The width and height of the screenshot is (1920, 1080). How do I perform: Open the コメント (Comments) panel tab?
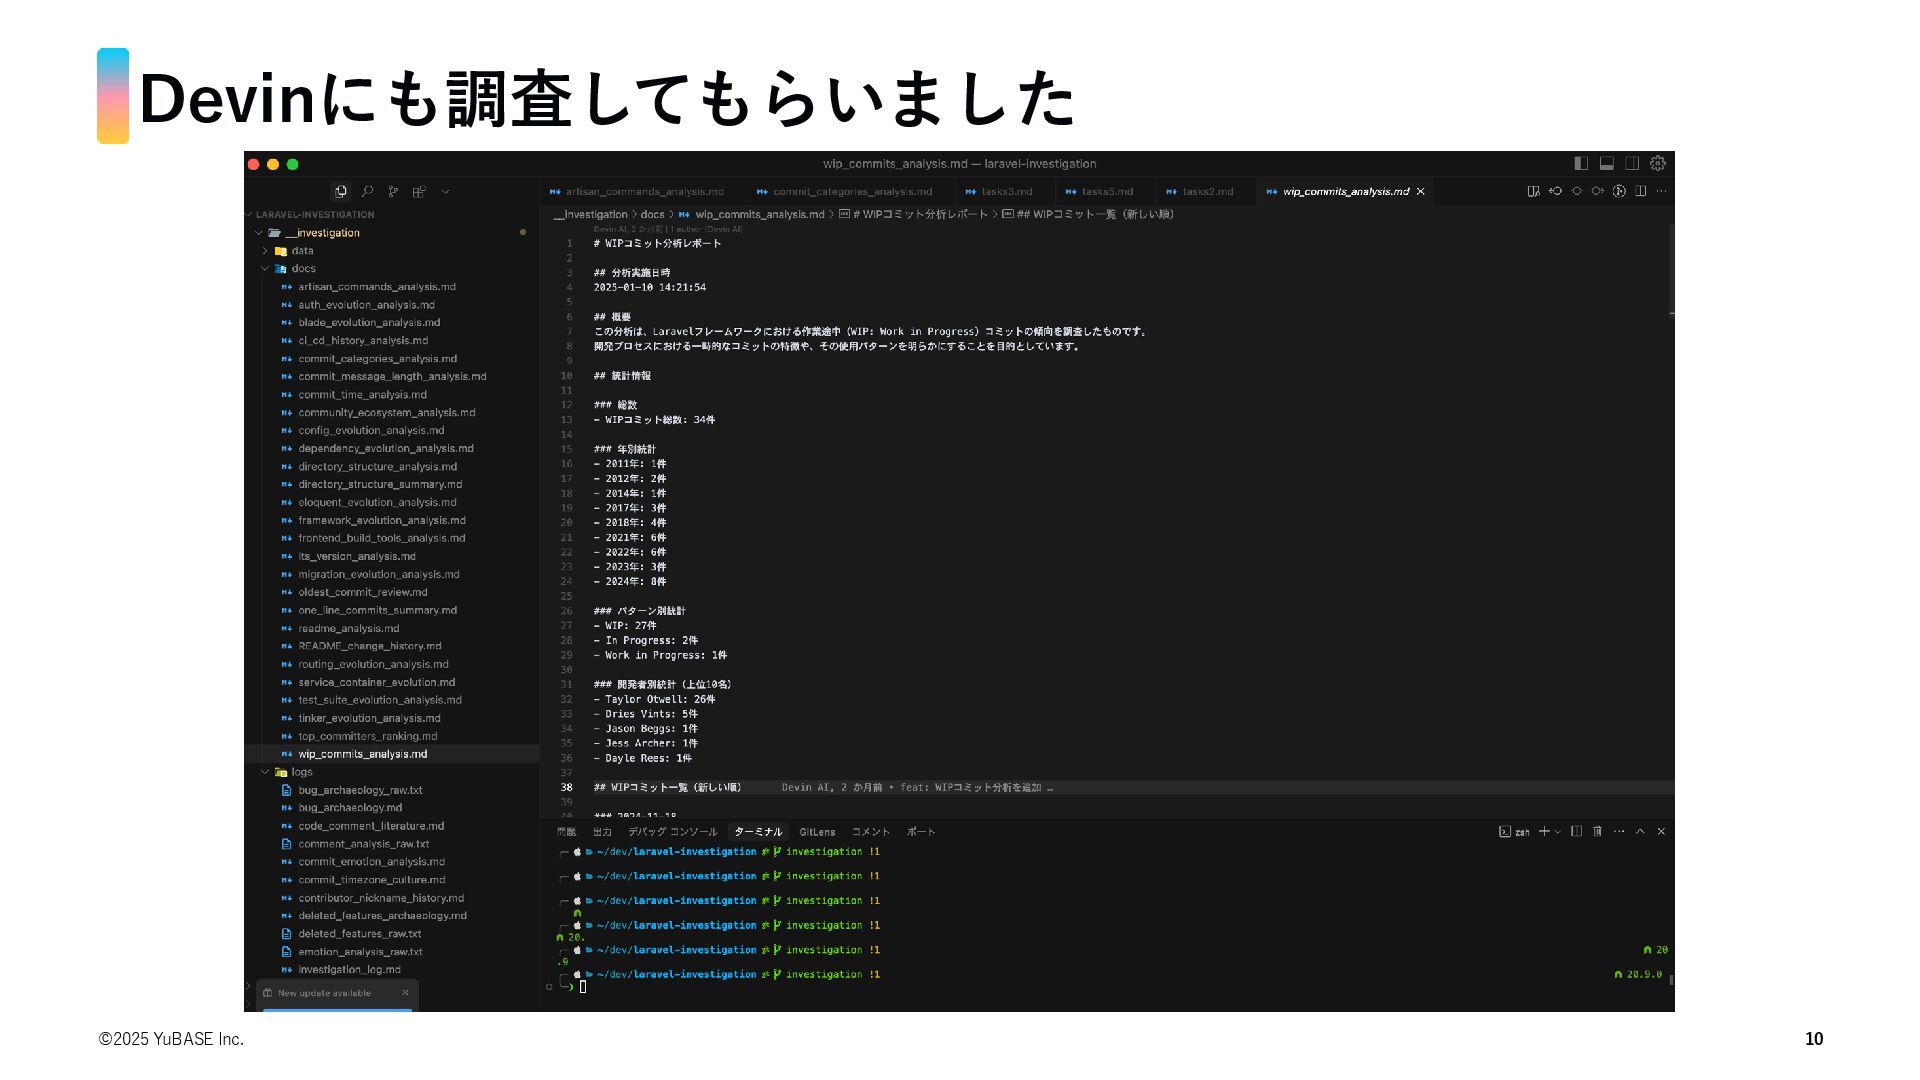870,832
